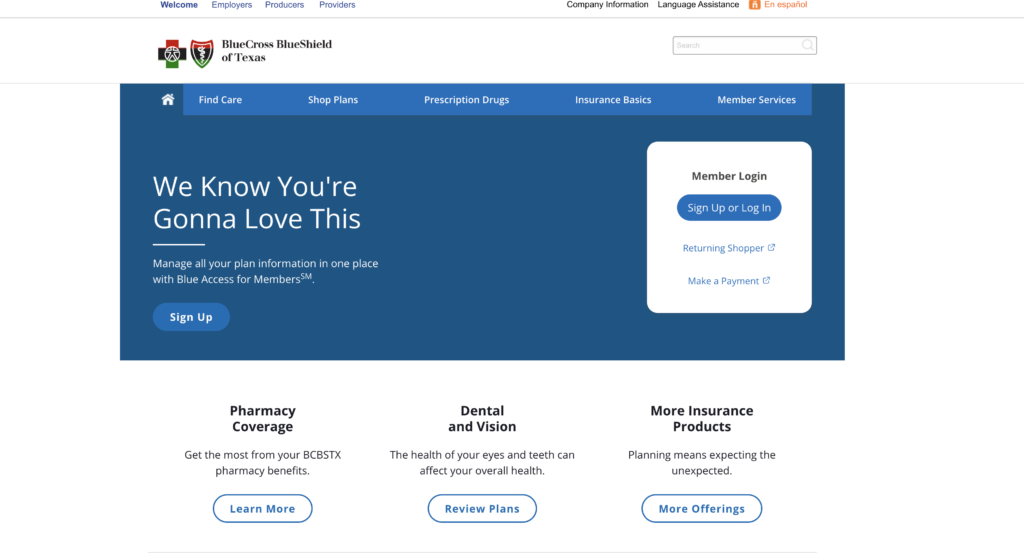Click the external link icon next to Make a Payment
1024x560 pixels.
pyautogui.click(x=767, y=281)
